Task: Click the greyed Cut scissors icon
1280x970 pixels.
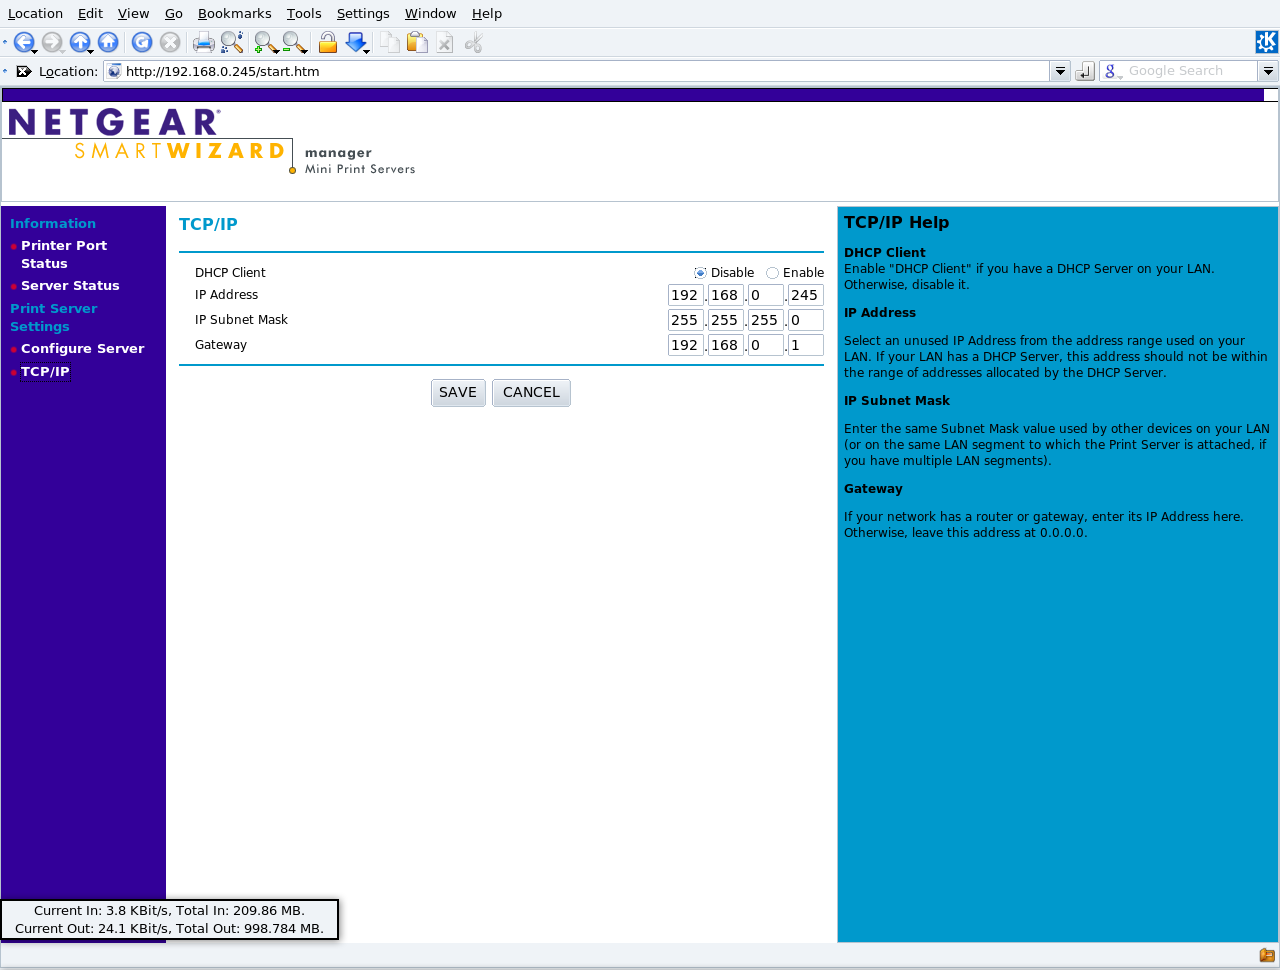Action: 474,42
